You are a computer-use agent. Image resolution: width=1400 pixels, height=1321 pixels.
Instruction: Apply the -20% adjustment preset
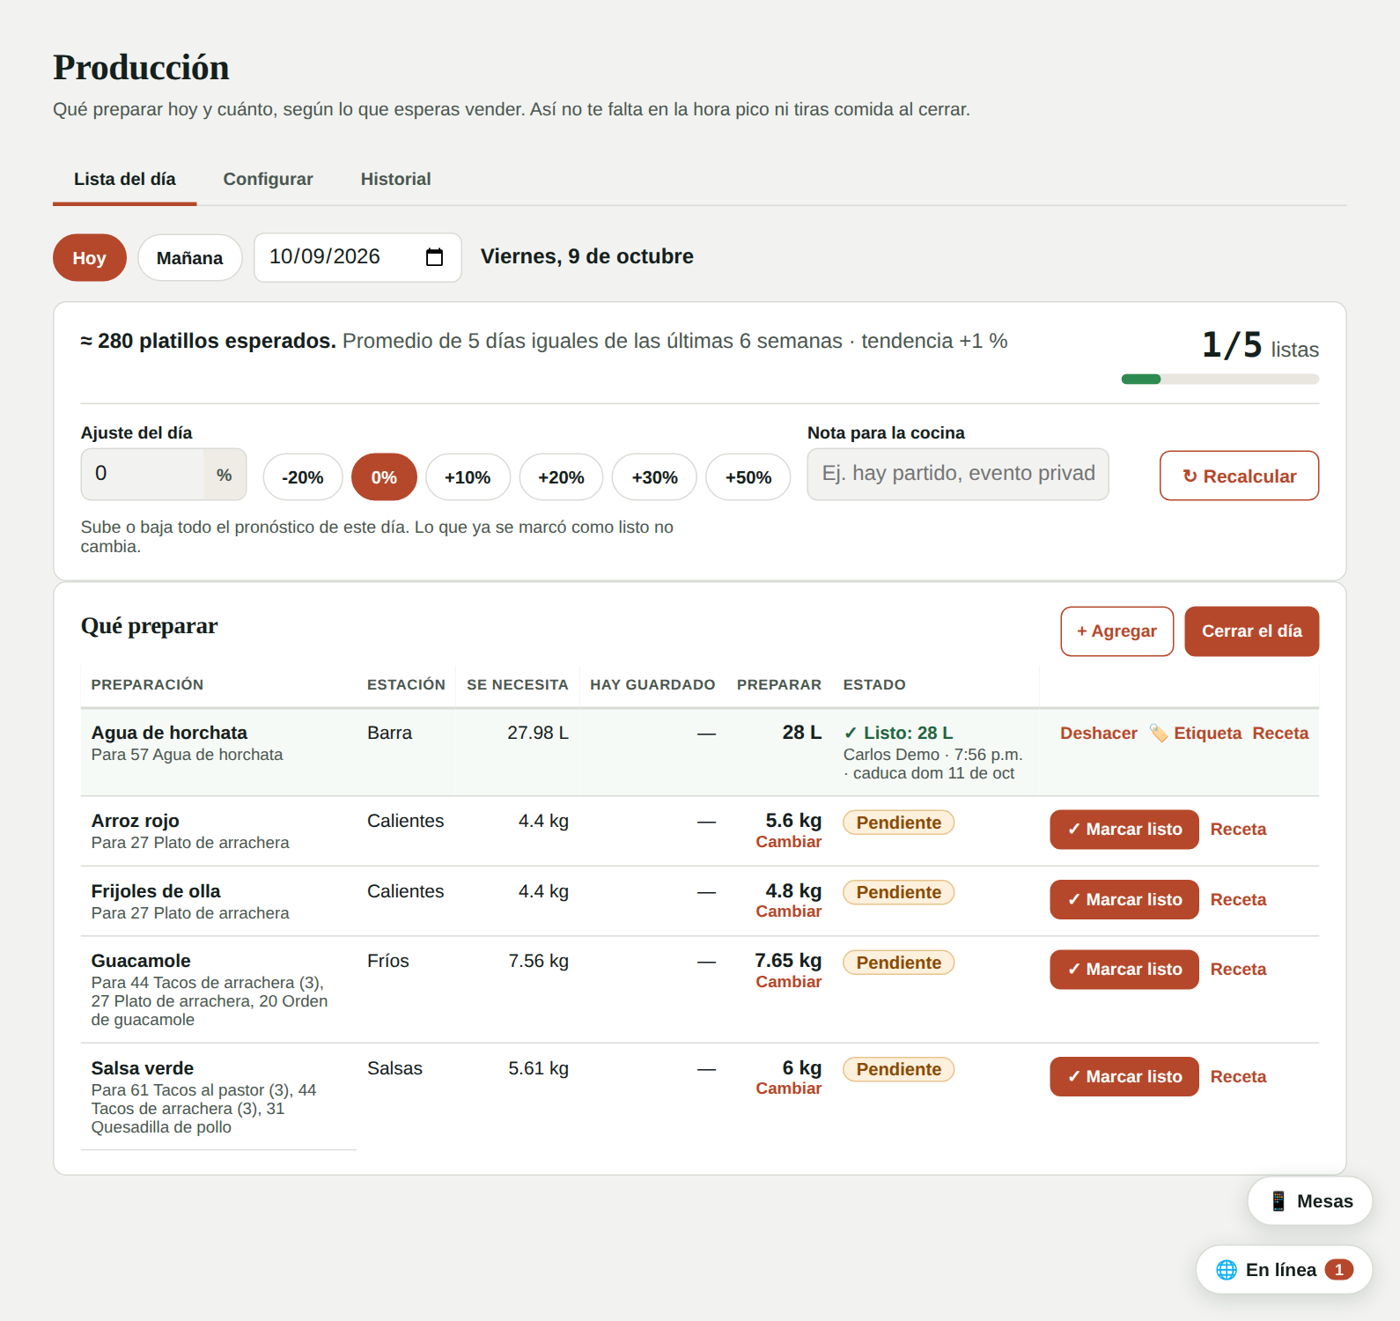click(x=303, y=477)
